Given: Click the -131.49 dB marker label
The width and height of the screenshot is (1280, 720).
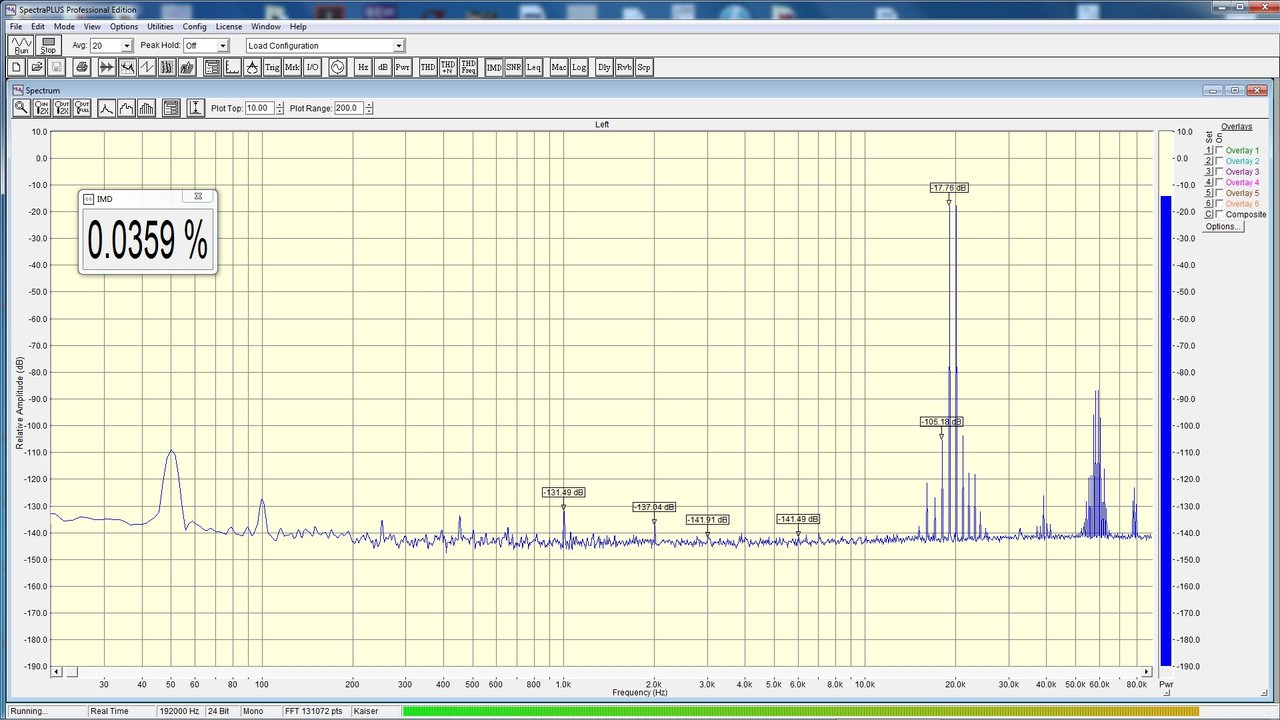Looking at the screenshot, I should pyautogui.click(x=563, y=492).
